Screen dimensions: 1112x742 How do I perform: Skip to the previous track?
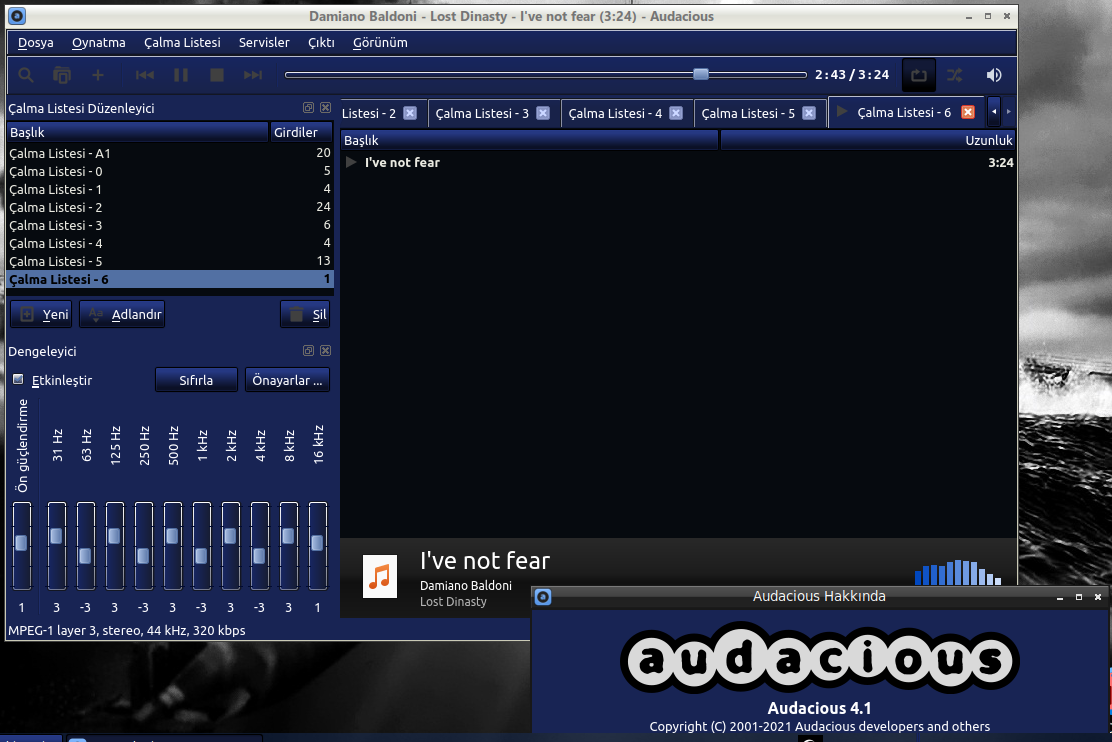click(145, 75)
